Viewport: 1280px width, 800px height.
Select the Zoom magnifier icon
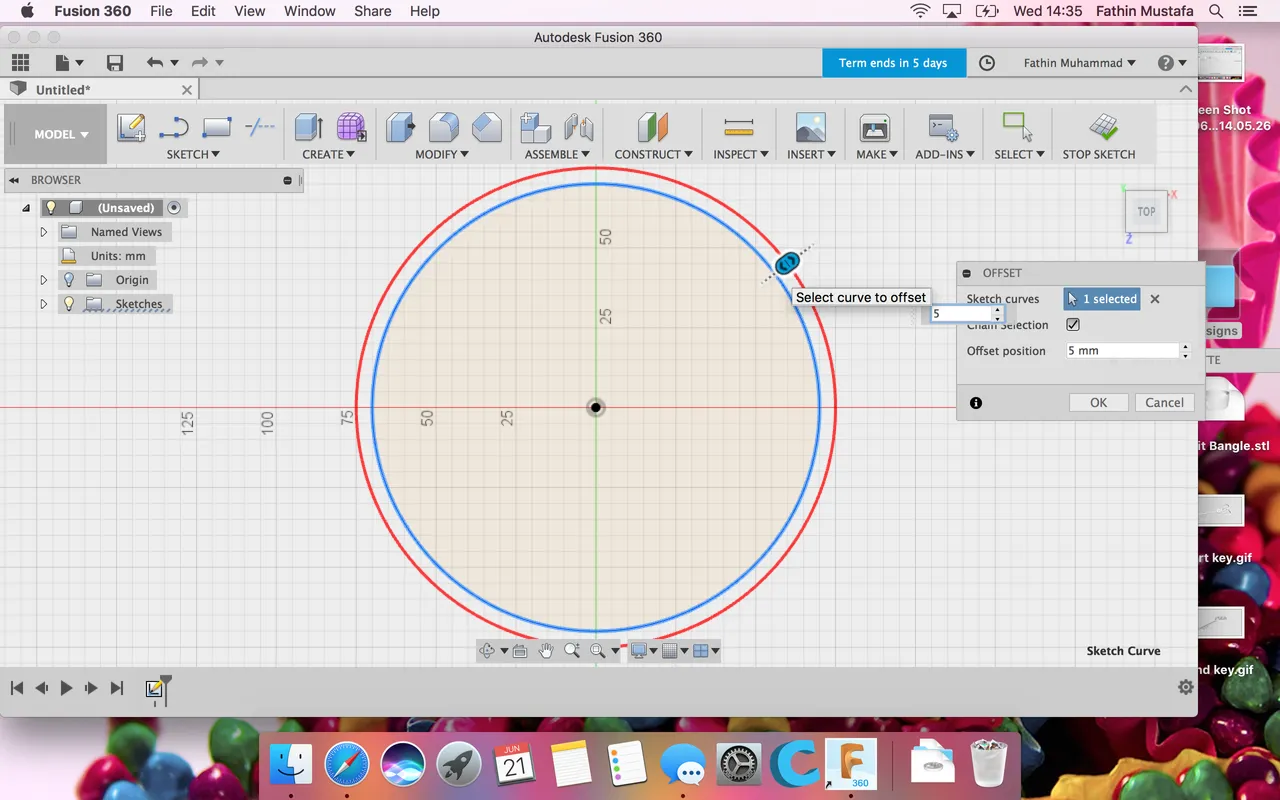(572, 651)
